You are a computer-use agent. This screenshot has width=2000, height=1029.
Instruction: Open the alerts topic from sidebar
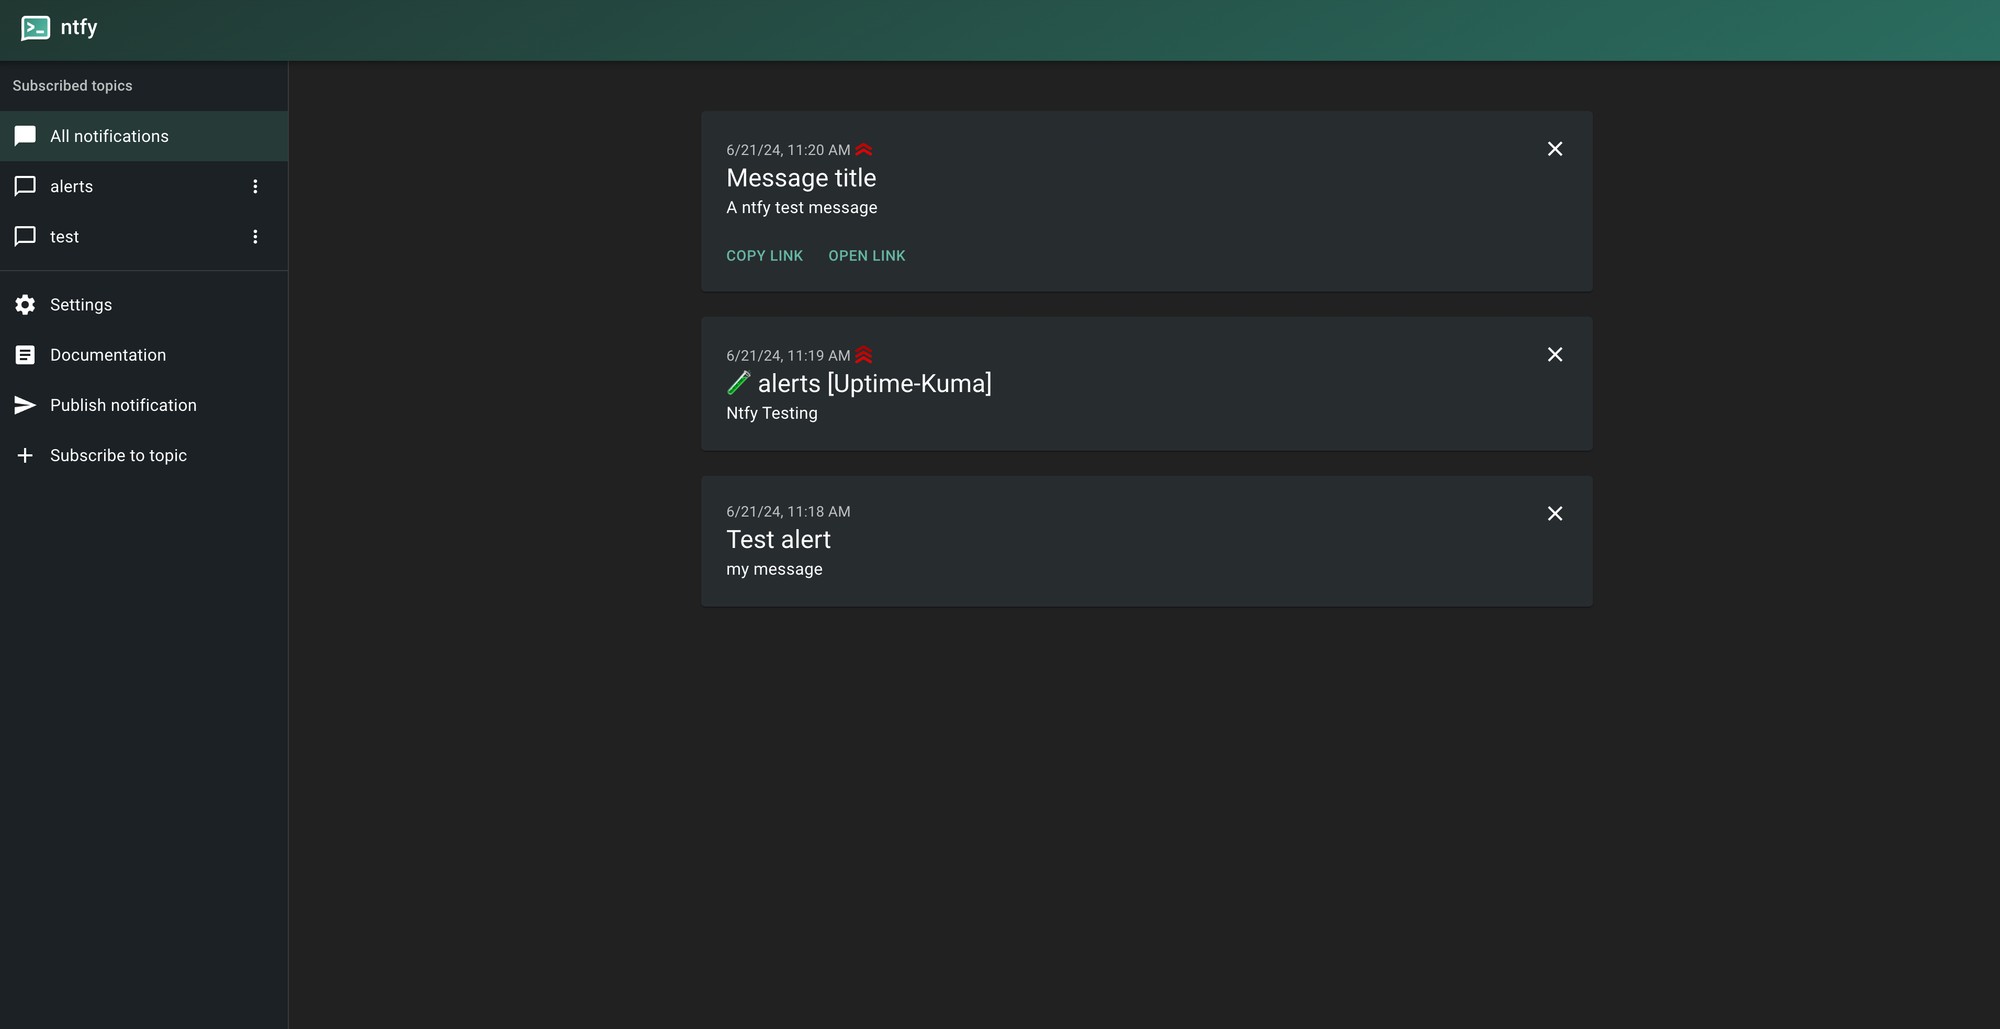coord(71,186)
